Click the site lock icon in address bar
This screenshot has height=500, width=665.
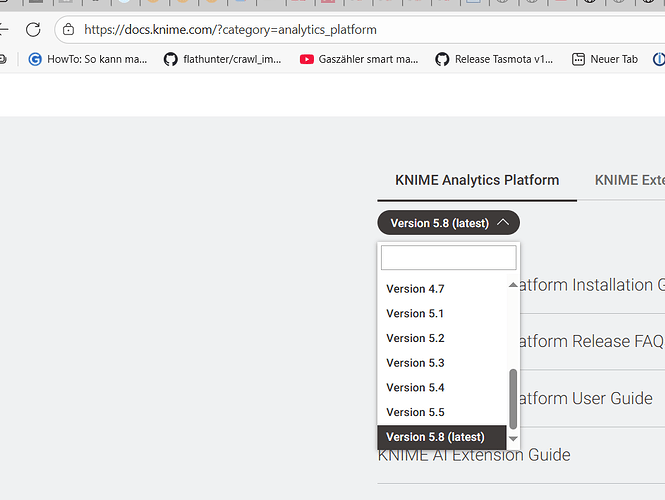pos(68,30)
